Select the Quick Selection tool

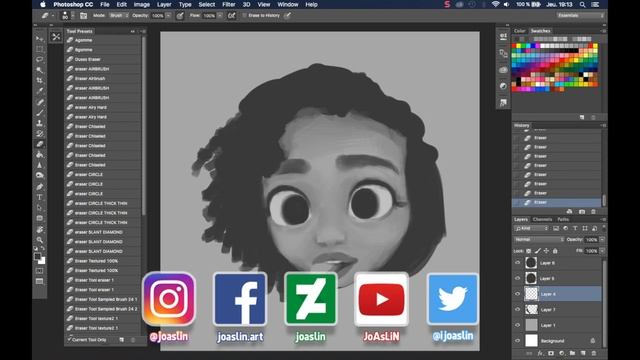(40, 70)
